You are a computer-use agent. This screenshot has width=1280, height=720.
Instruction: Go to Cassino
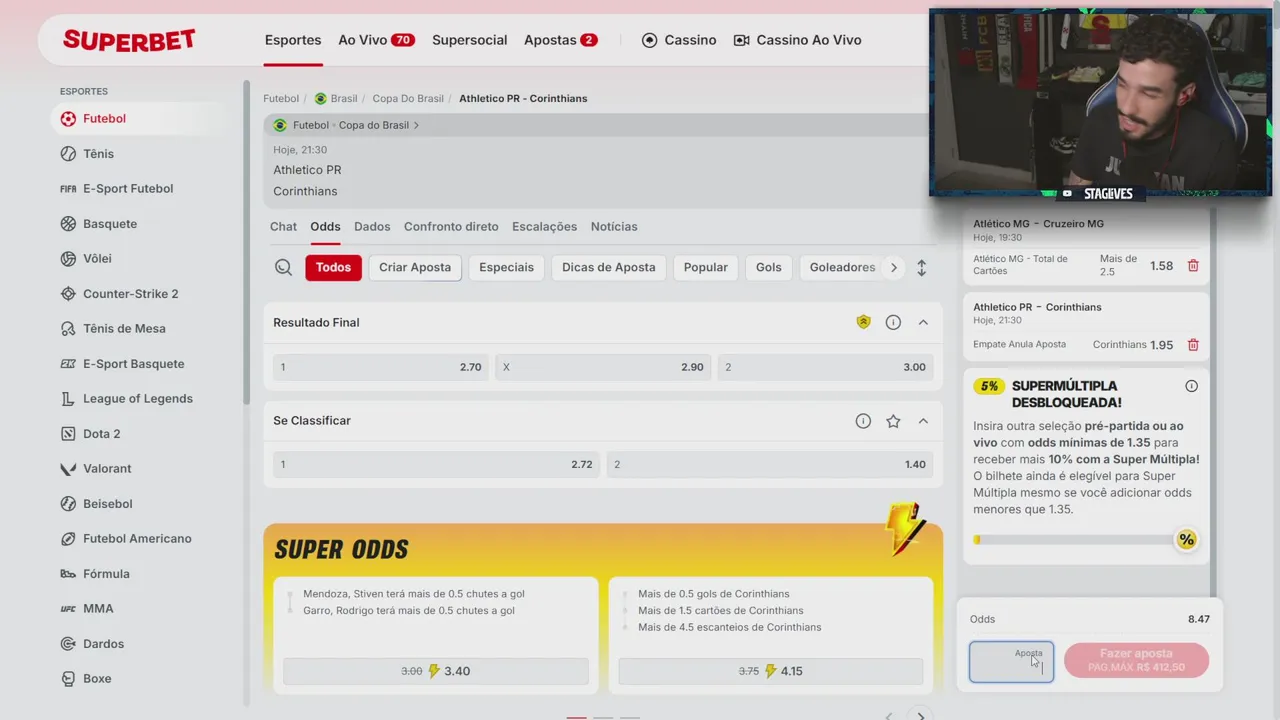click(x=679, y=40)
